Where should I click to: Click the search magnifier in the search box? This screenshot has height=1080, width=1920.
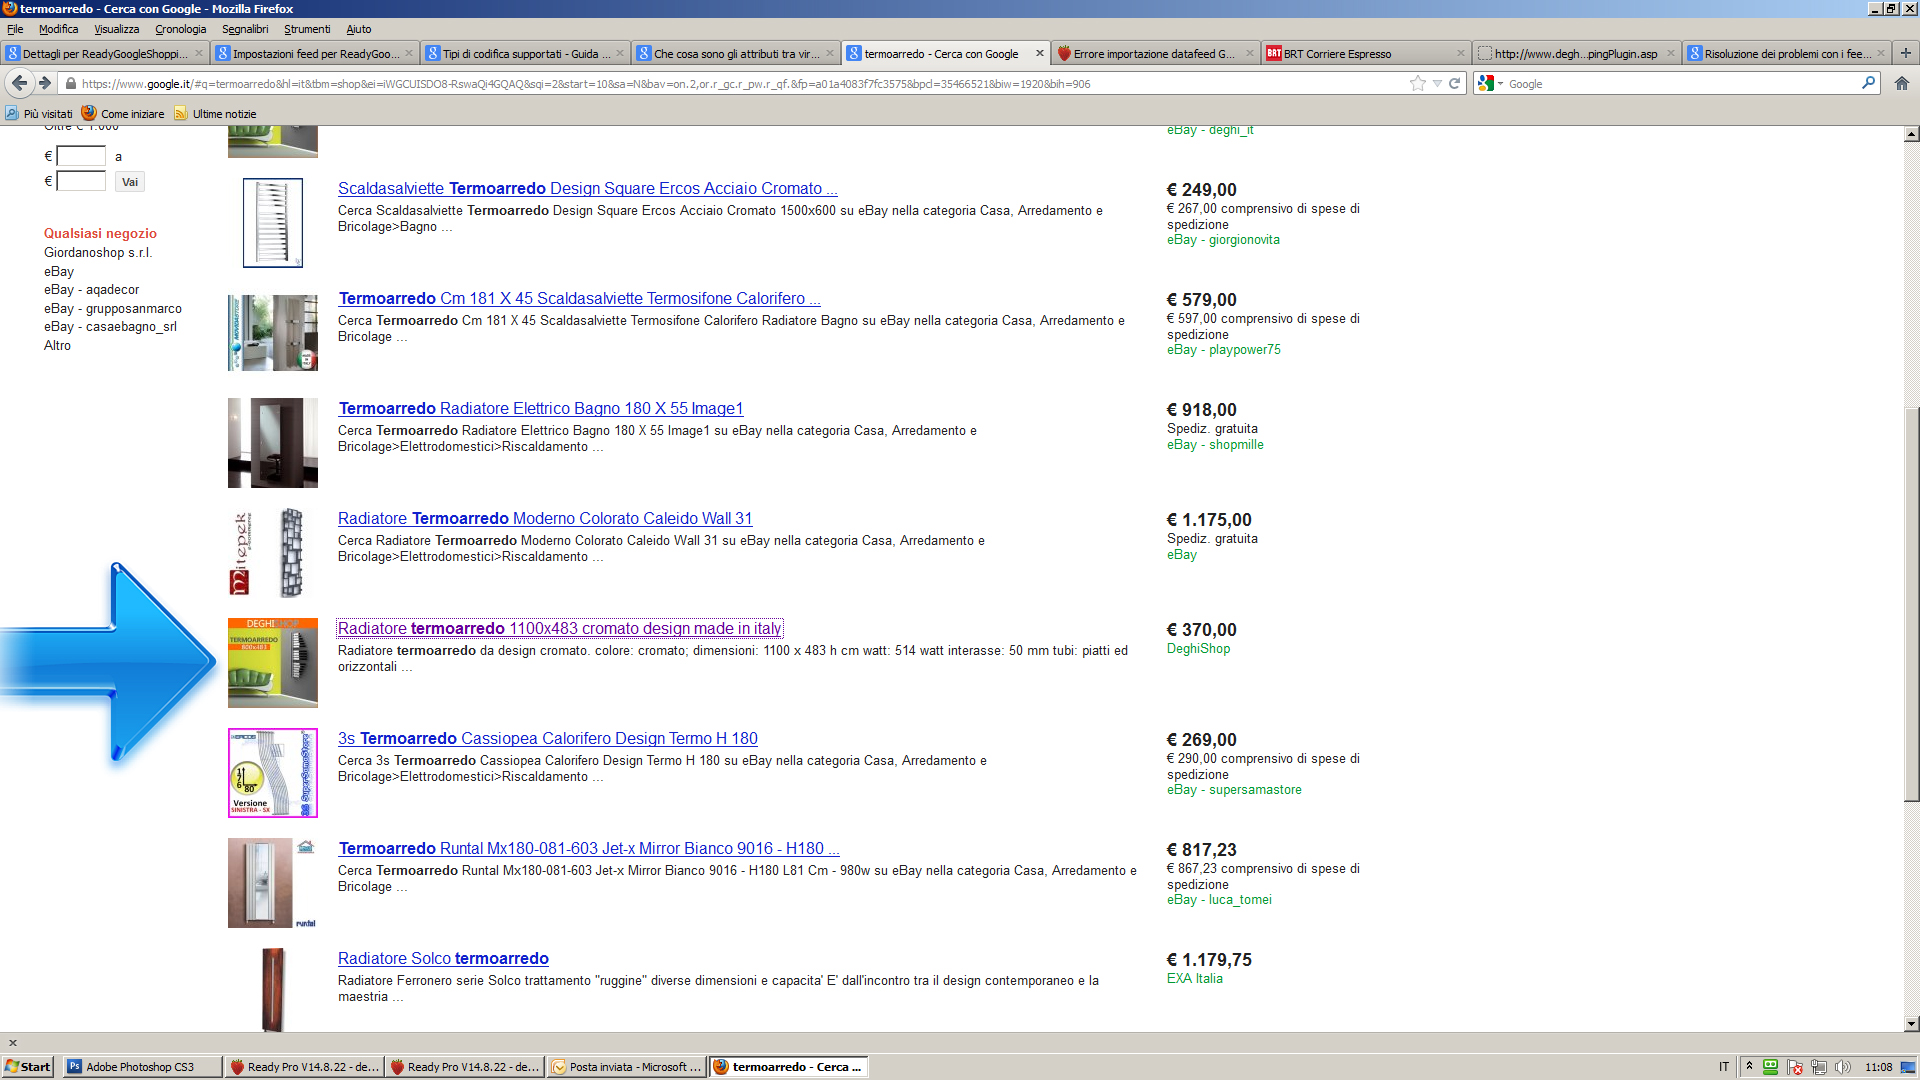coord(1868,83)
